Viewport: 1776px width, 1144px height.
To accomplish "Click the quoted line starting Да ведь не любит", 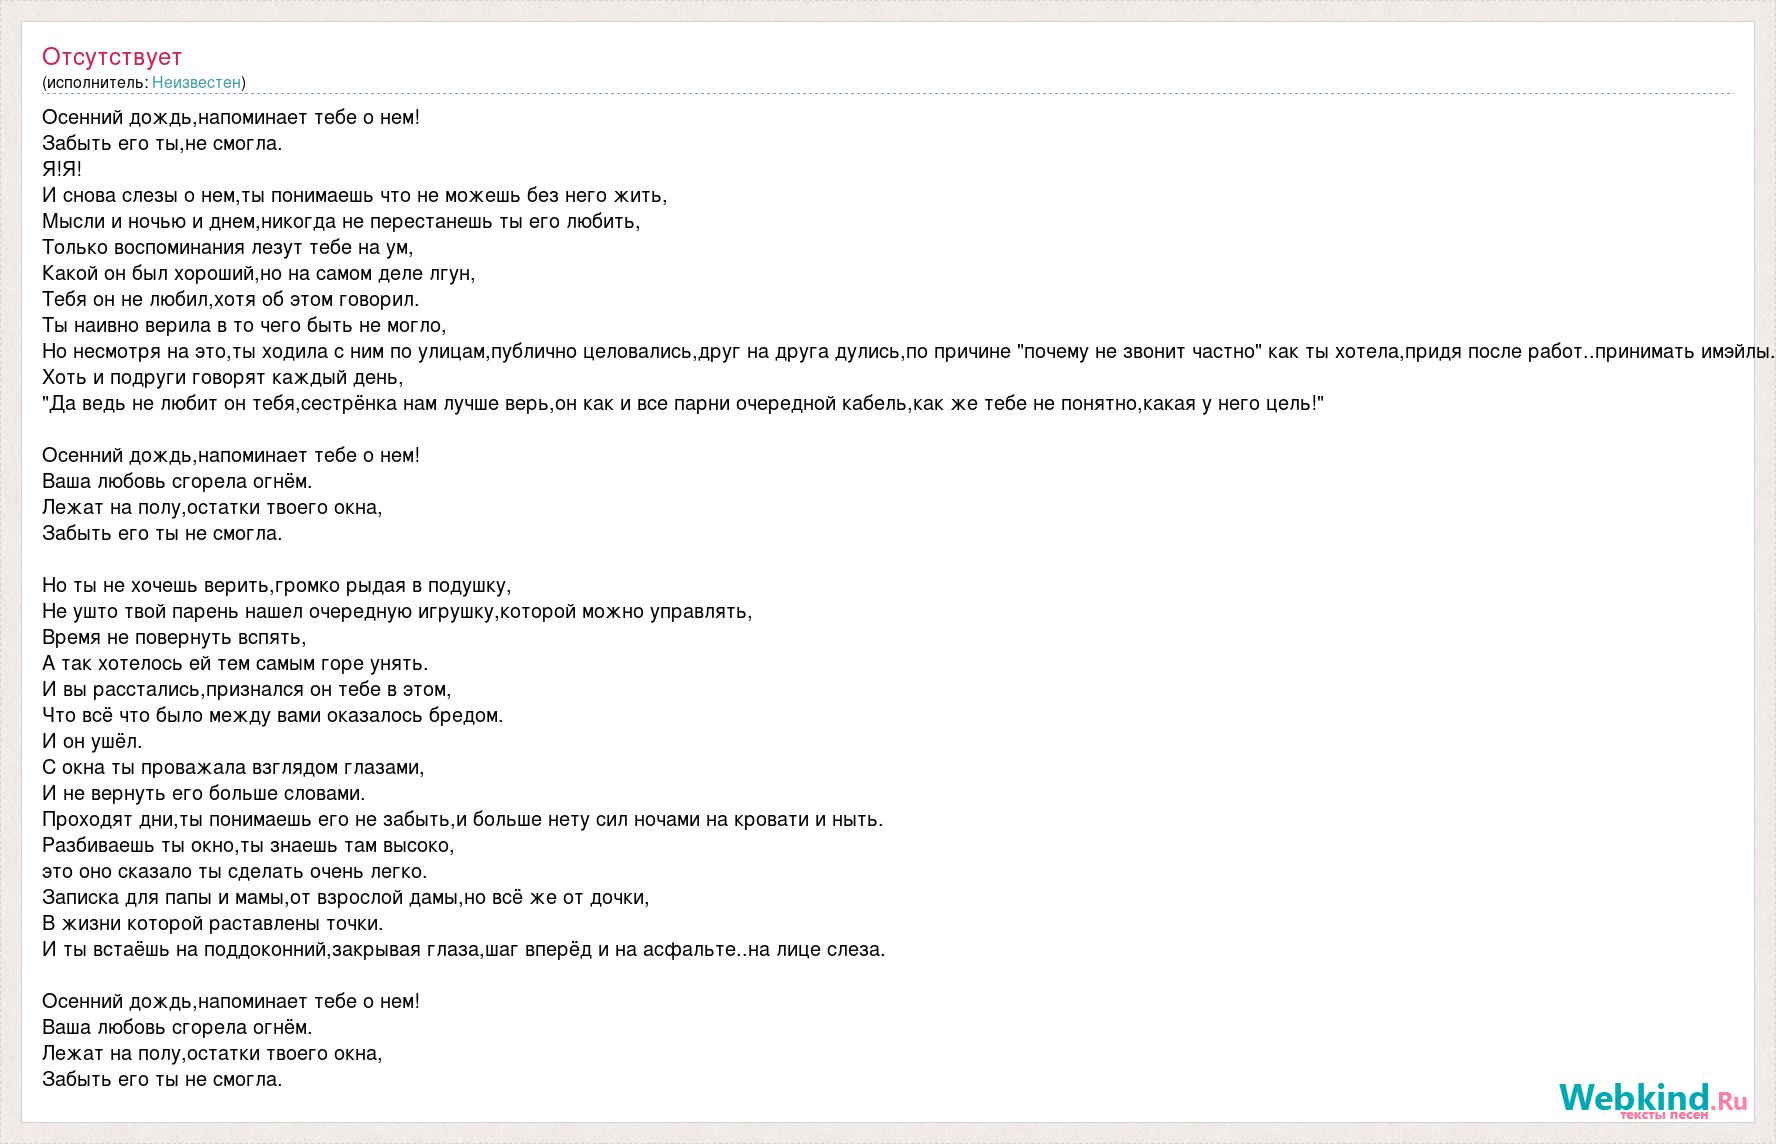I will coord(683,403).
